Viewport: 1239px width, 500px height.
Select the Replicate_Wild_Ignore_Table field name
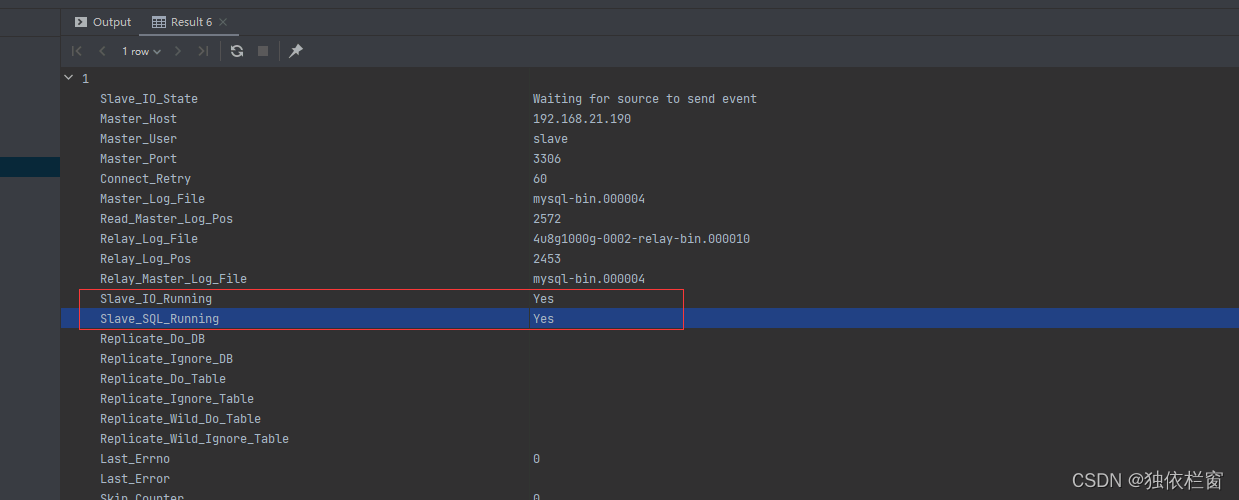194,439
